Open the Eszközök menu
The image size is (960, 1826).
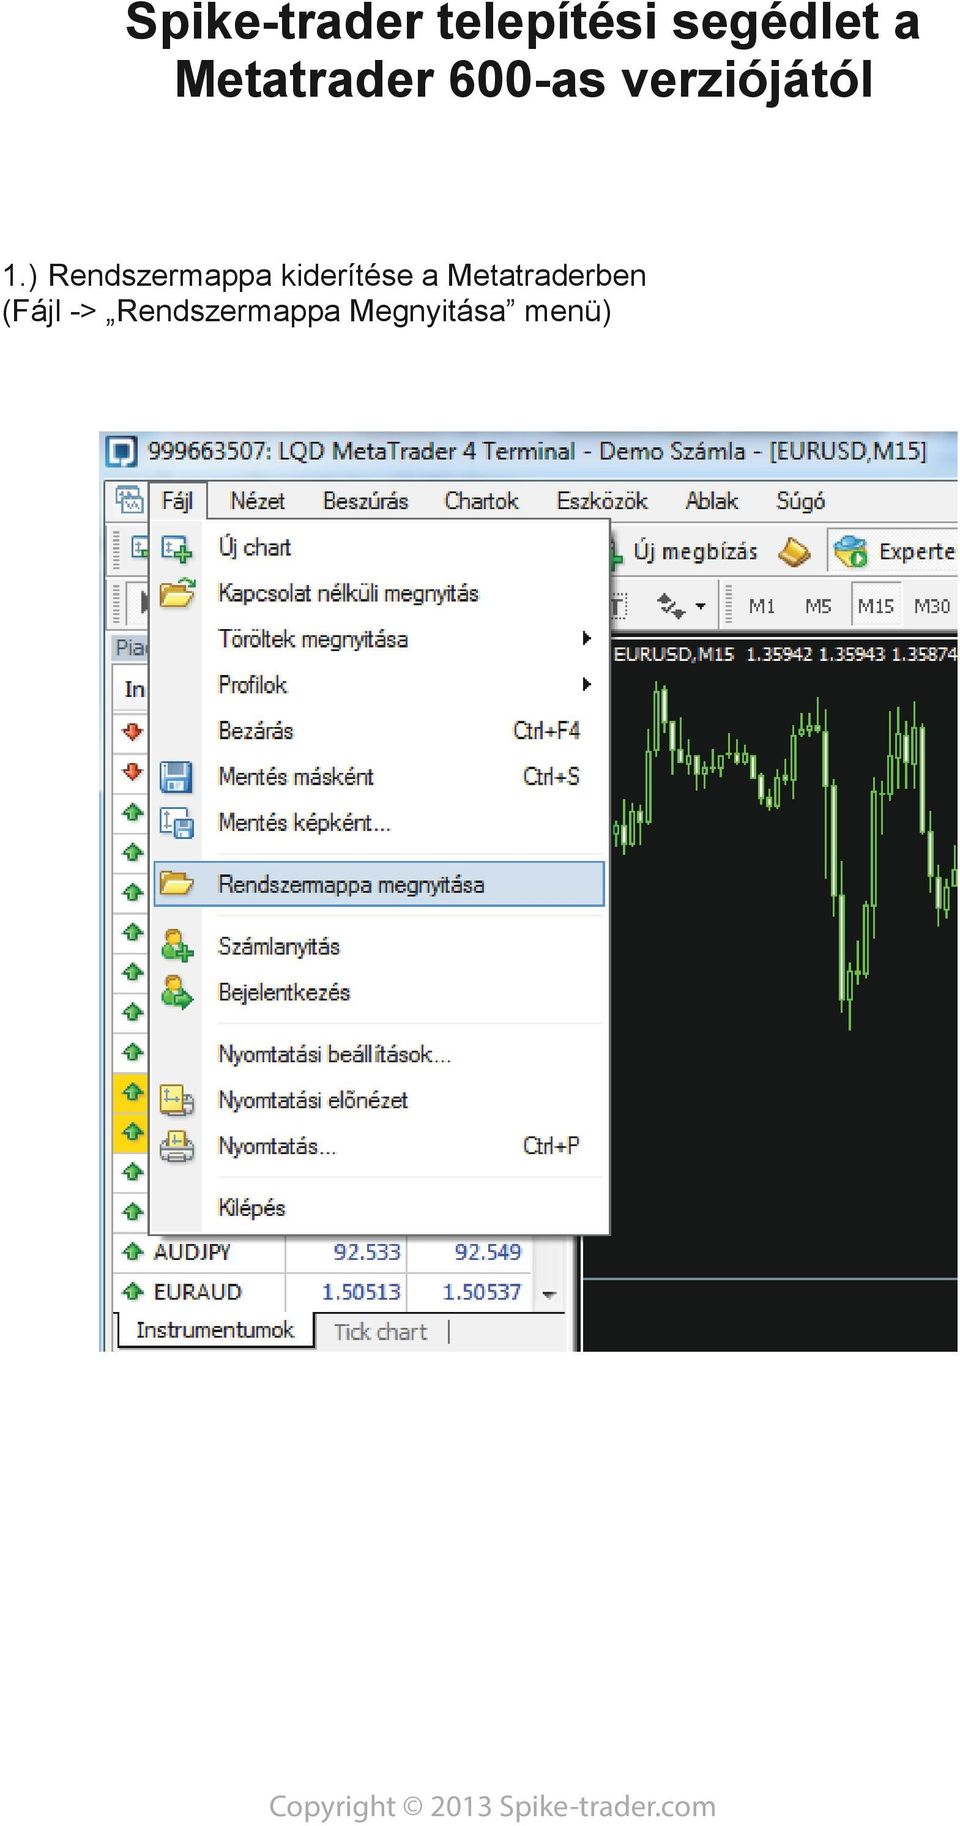tap(602, 501)
